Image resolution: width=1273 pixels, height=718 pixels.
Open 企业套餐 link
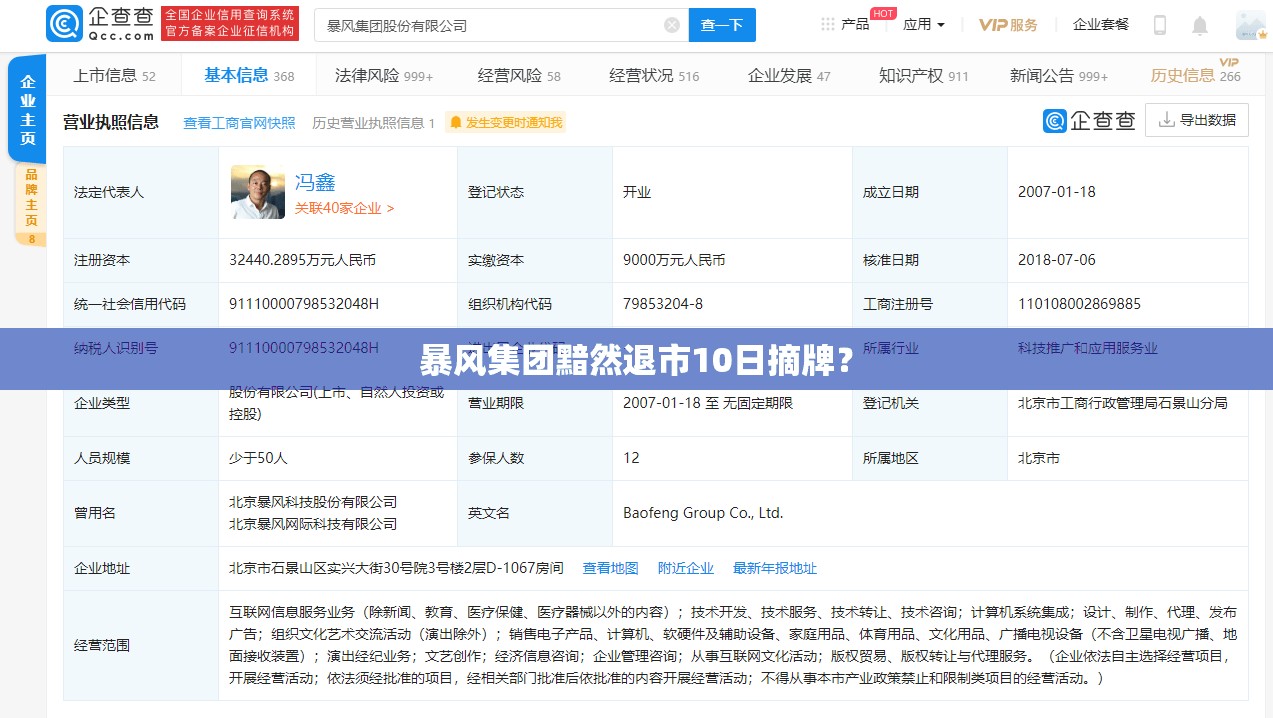pyautogui.click(x=1101, y=24)
